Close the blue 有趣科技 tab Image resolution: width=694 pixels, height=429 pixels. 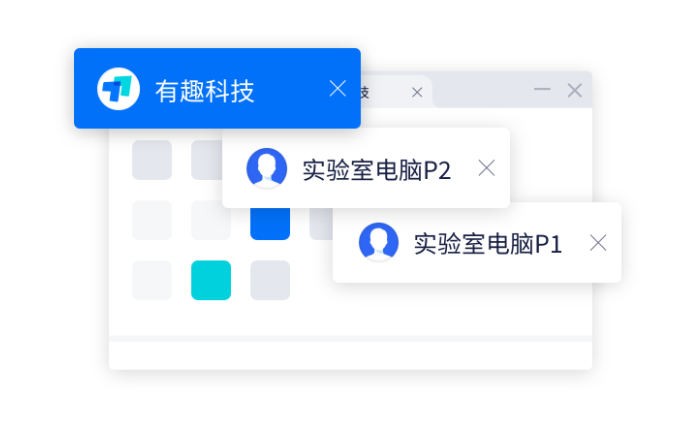(x=338, y=89)
